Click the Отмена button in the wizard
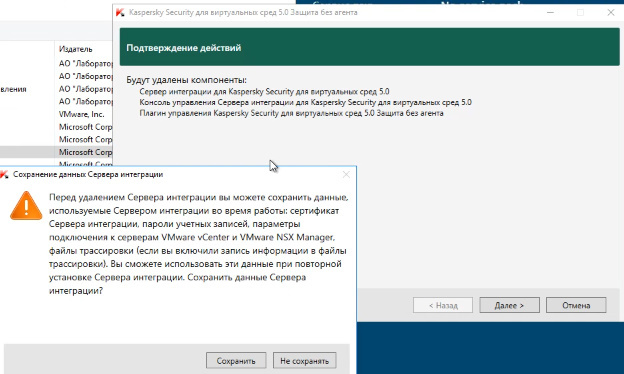Screen dimensions: 624x374 pyautogui.click(x=576, y=305)
